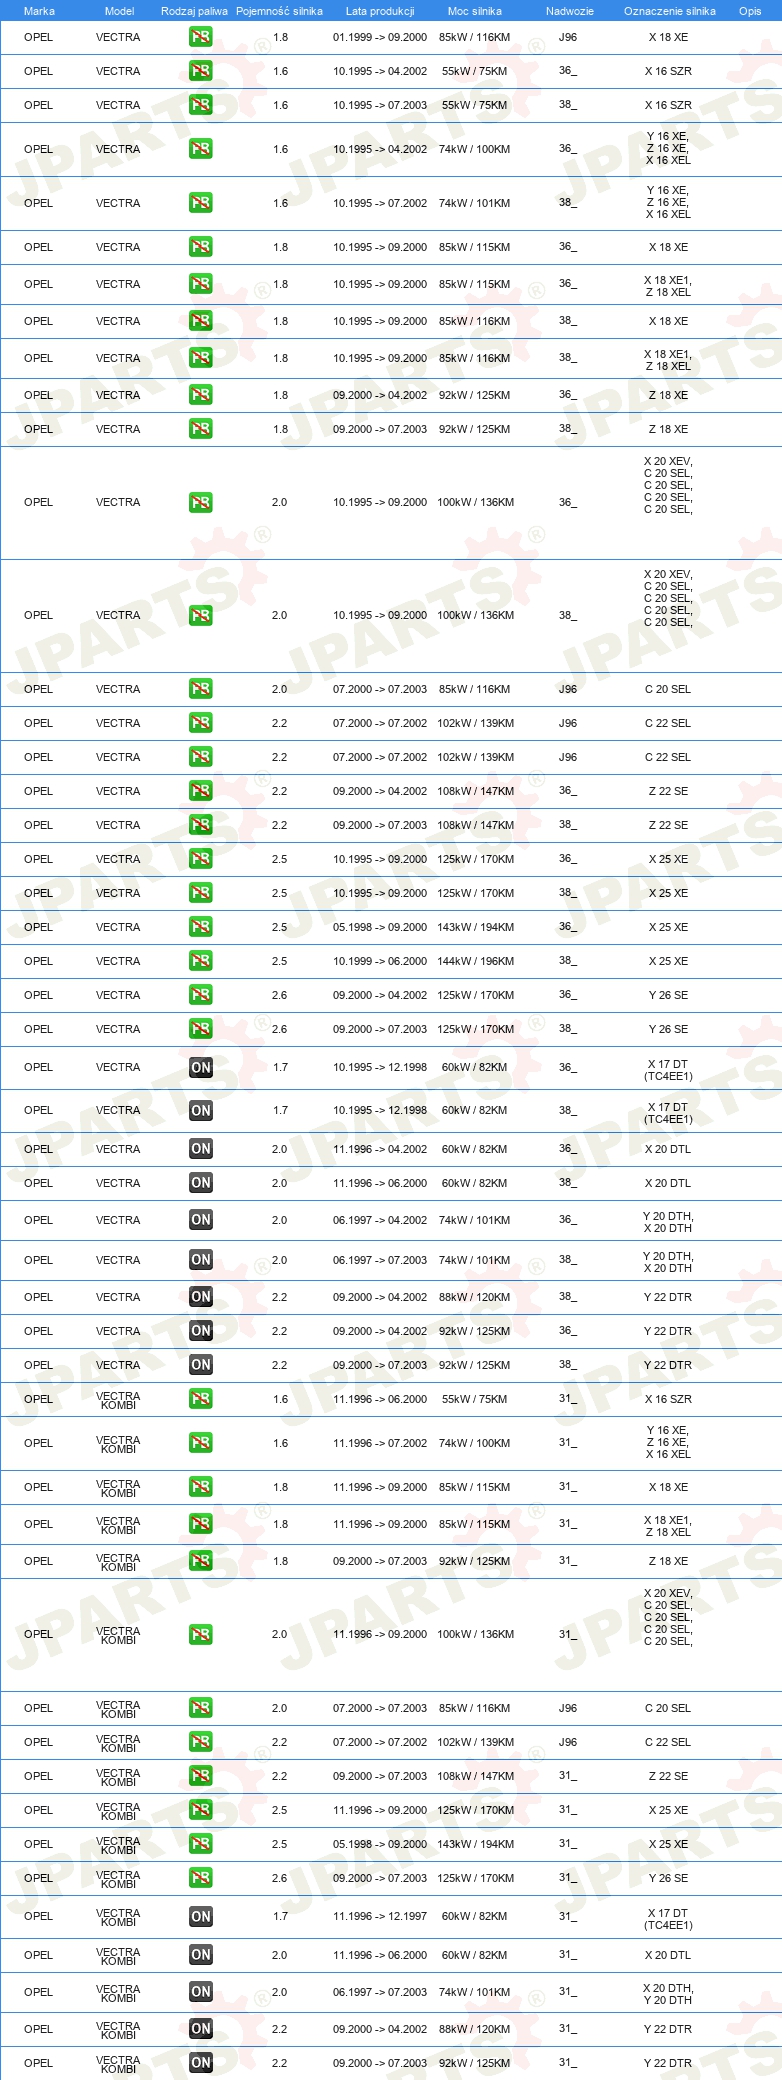Click the Nadwozie column header
782x2080 pixels.
coord(570,11)
